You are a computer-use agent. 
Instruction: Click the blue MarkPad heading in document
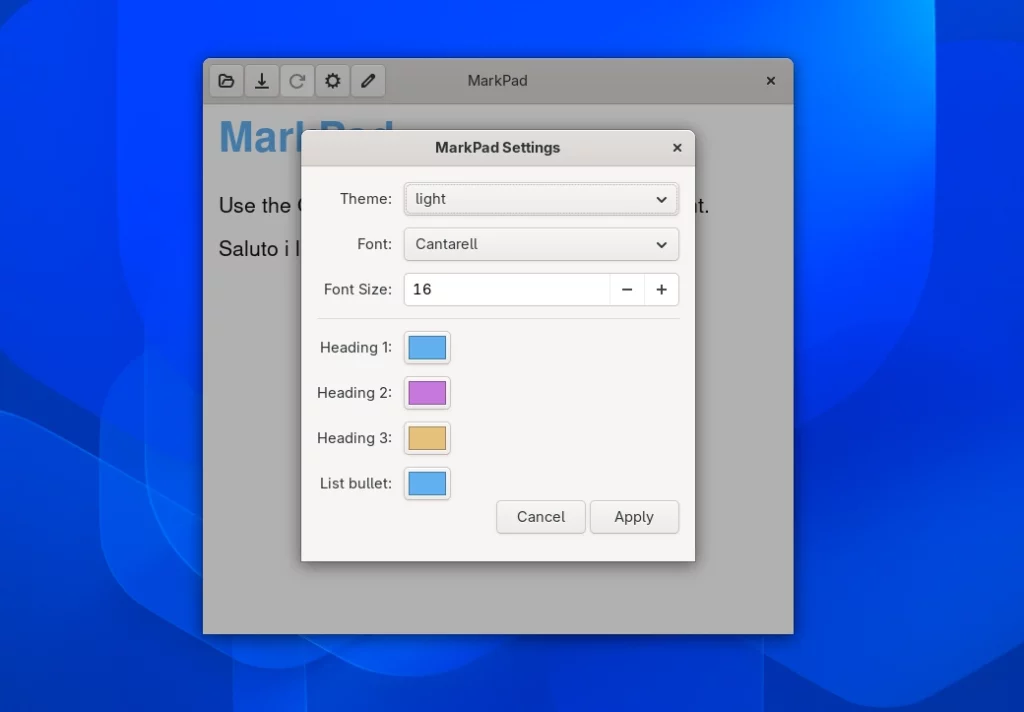tap(260, 137)
